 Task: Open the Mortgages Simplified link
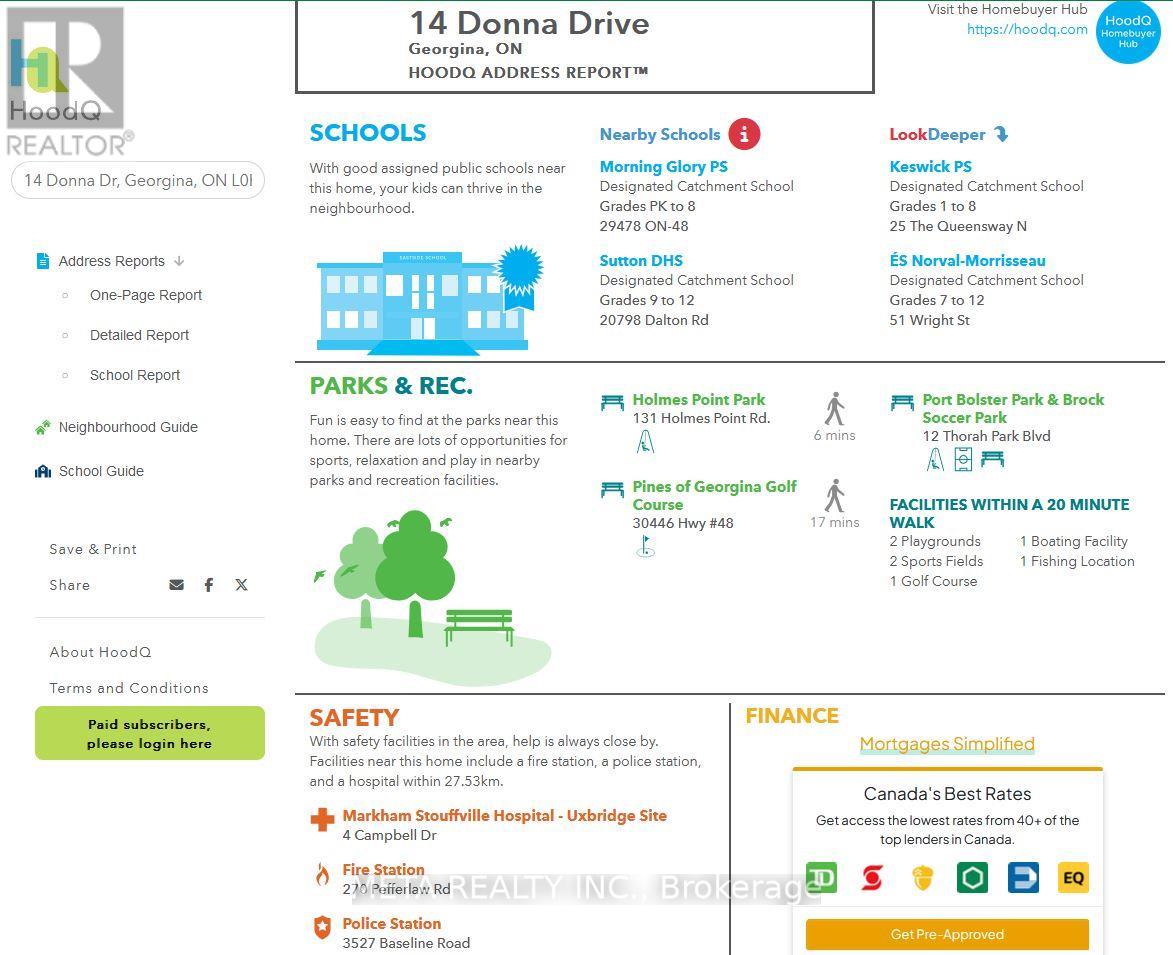947,744
